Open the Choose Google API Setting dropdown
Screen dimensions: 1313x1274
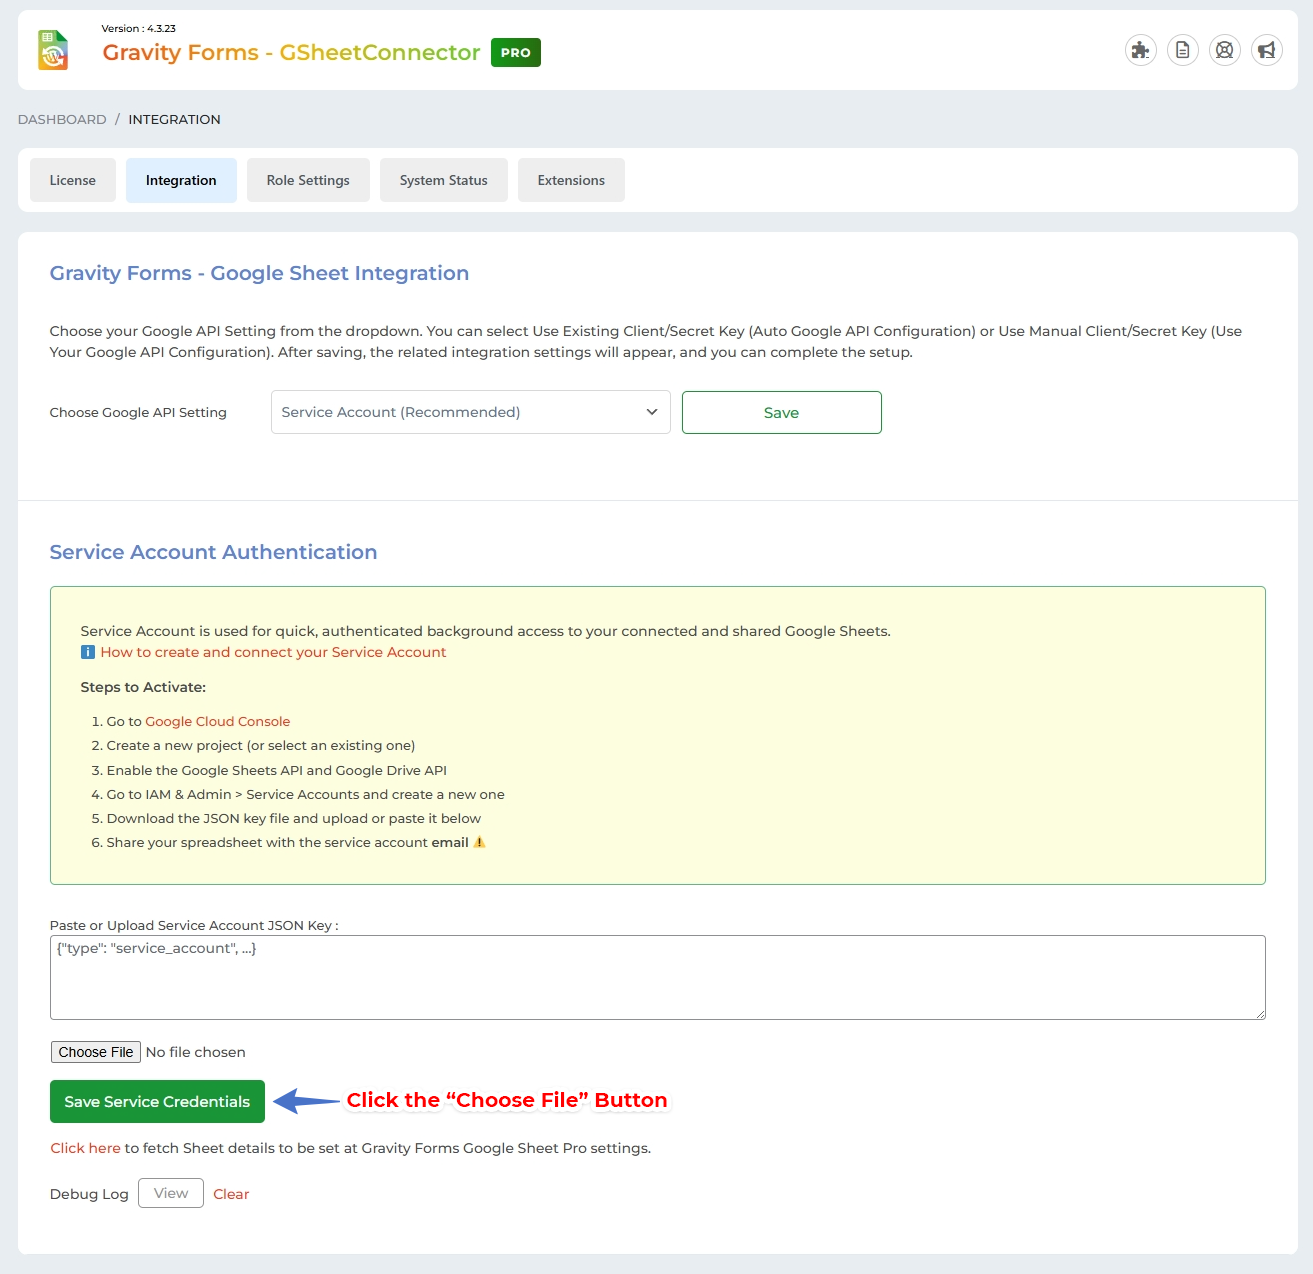(470, 412)
